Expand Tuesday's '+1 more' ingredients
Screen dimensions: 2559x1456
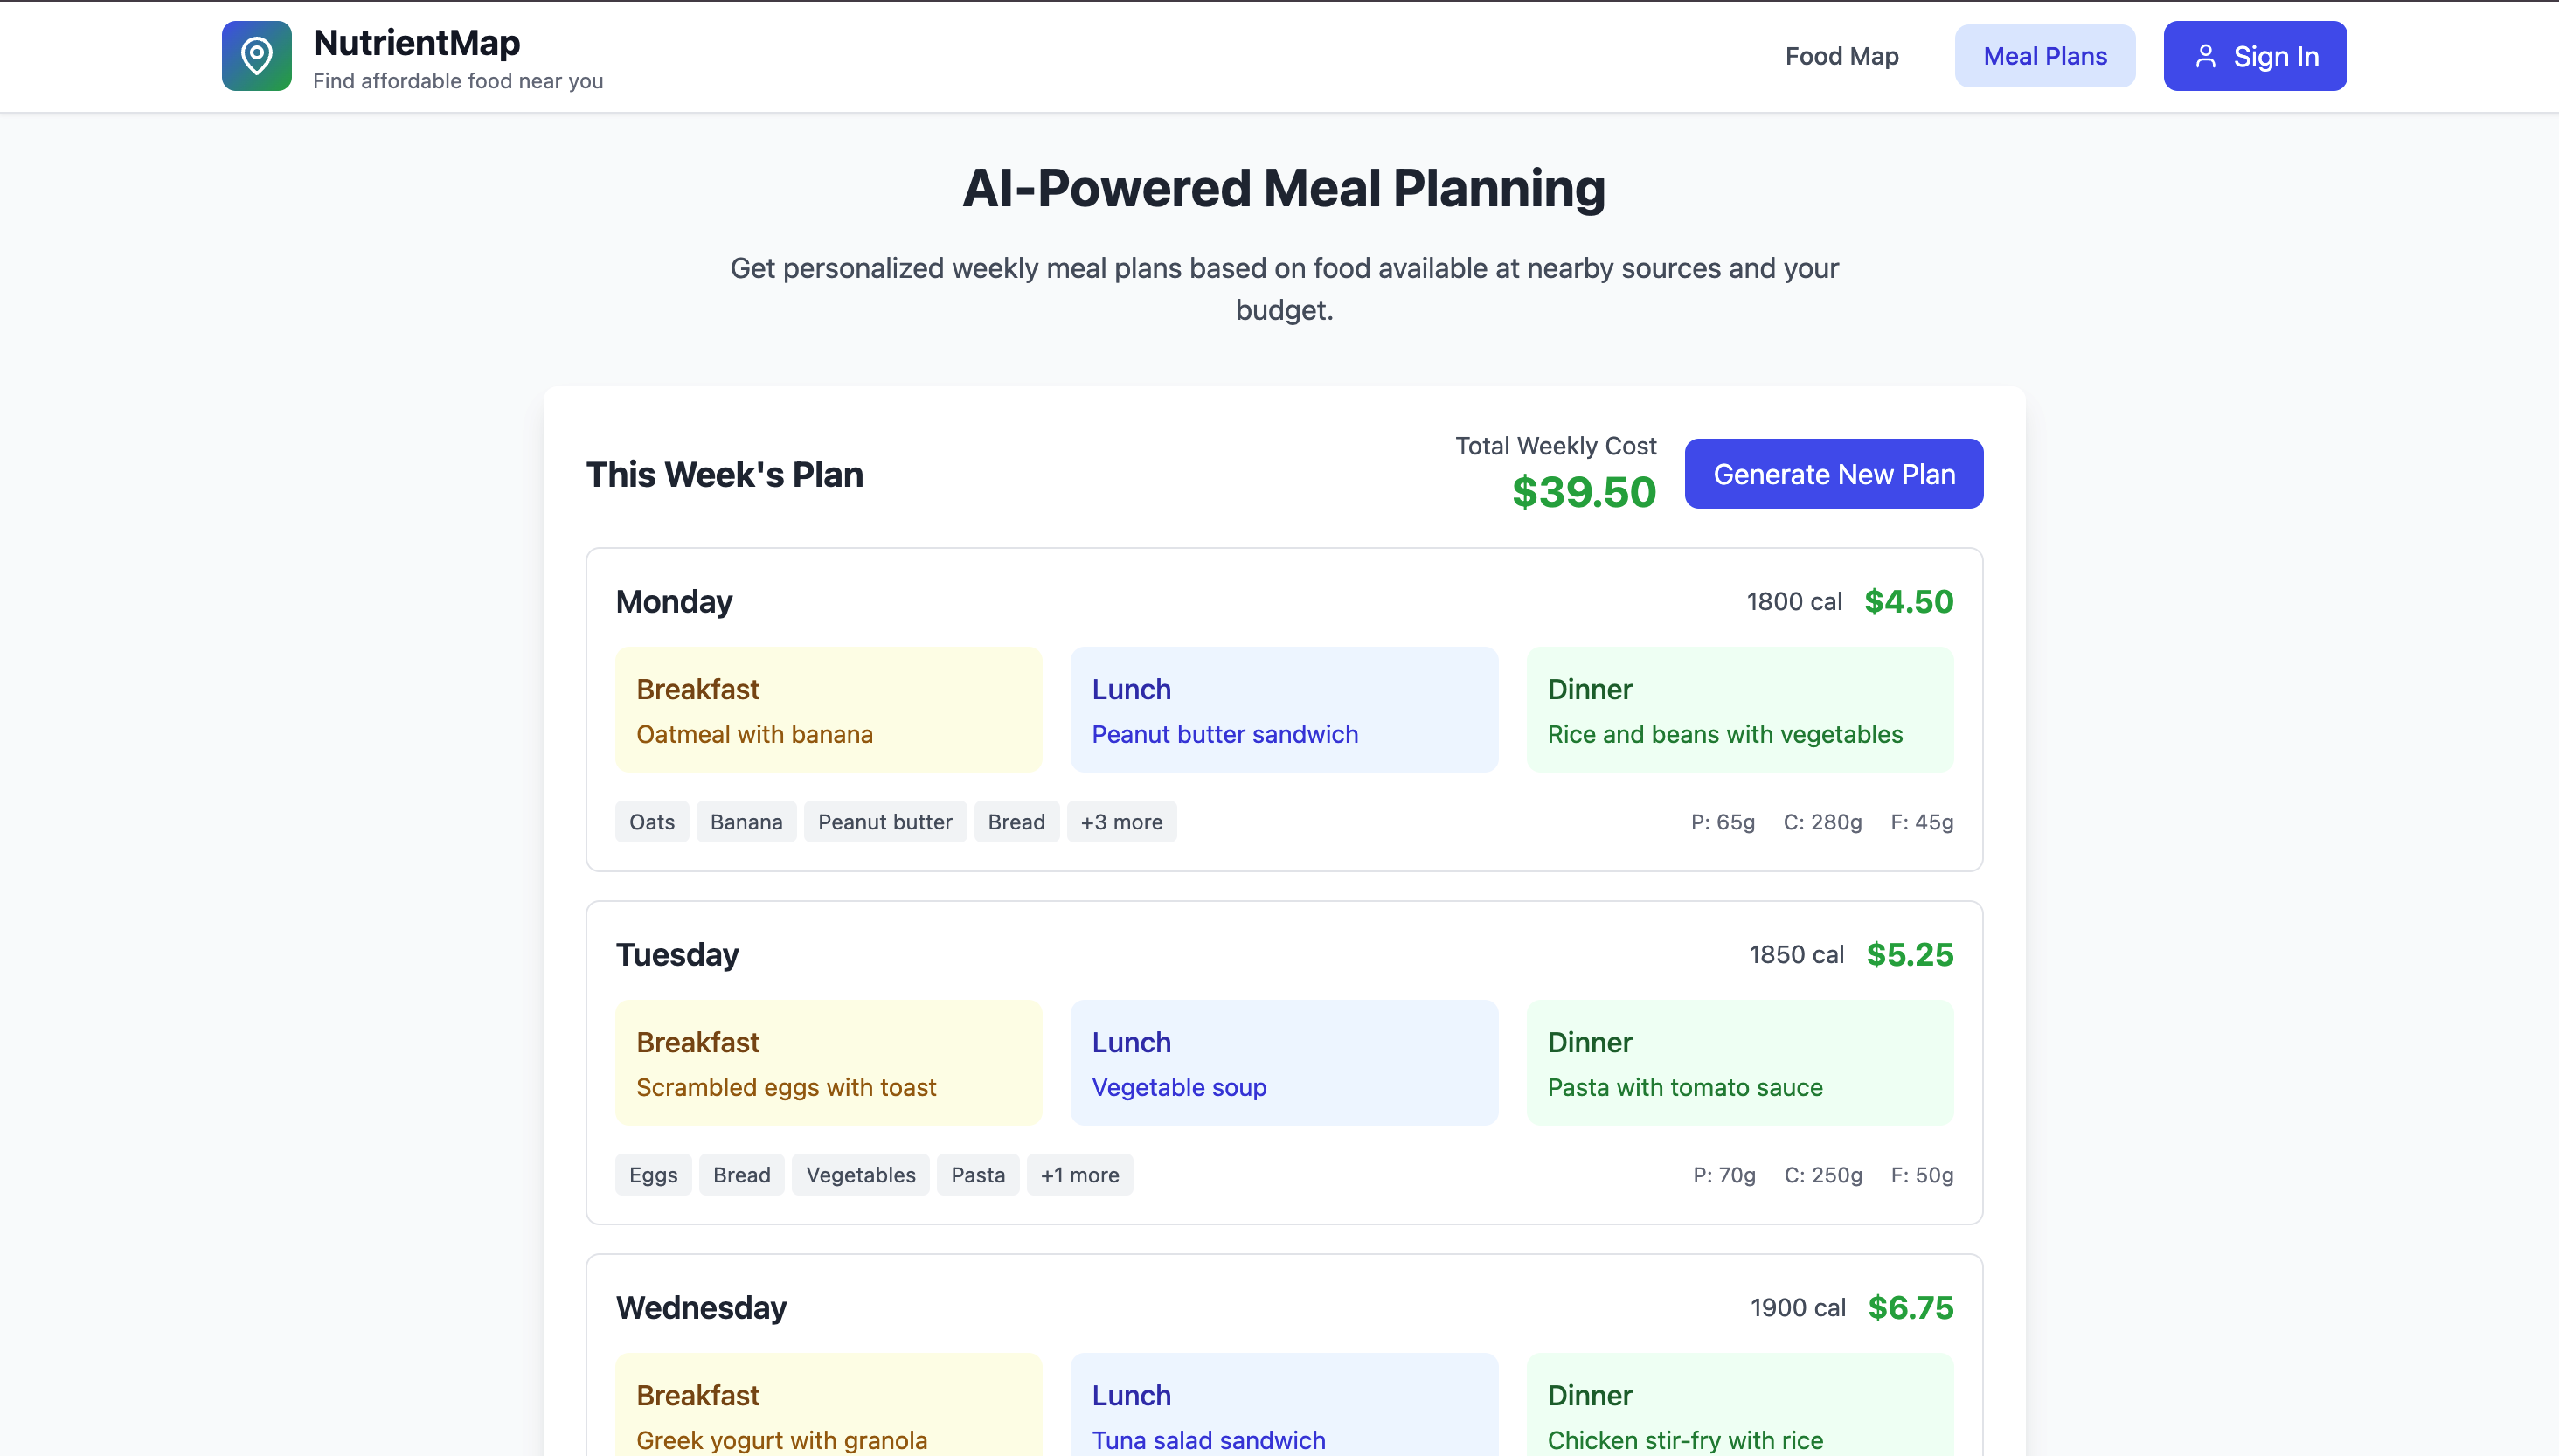(x=1079, y=1175)
